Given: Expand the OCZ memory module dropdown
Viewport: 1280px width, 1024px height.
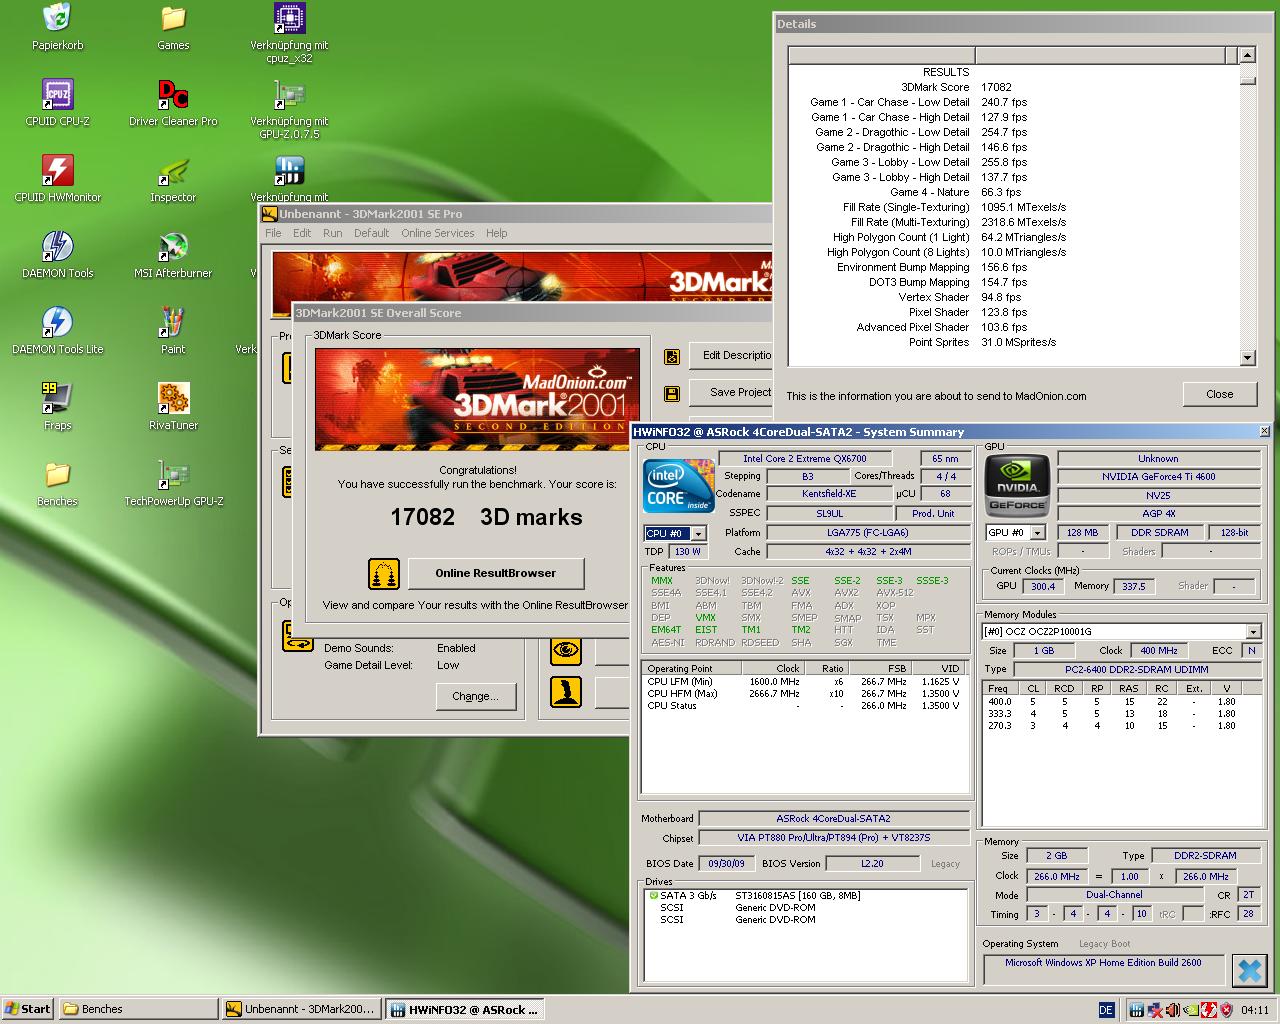Looking at the screenshot, I should pos(1255,631).
